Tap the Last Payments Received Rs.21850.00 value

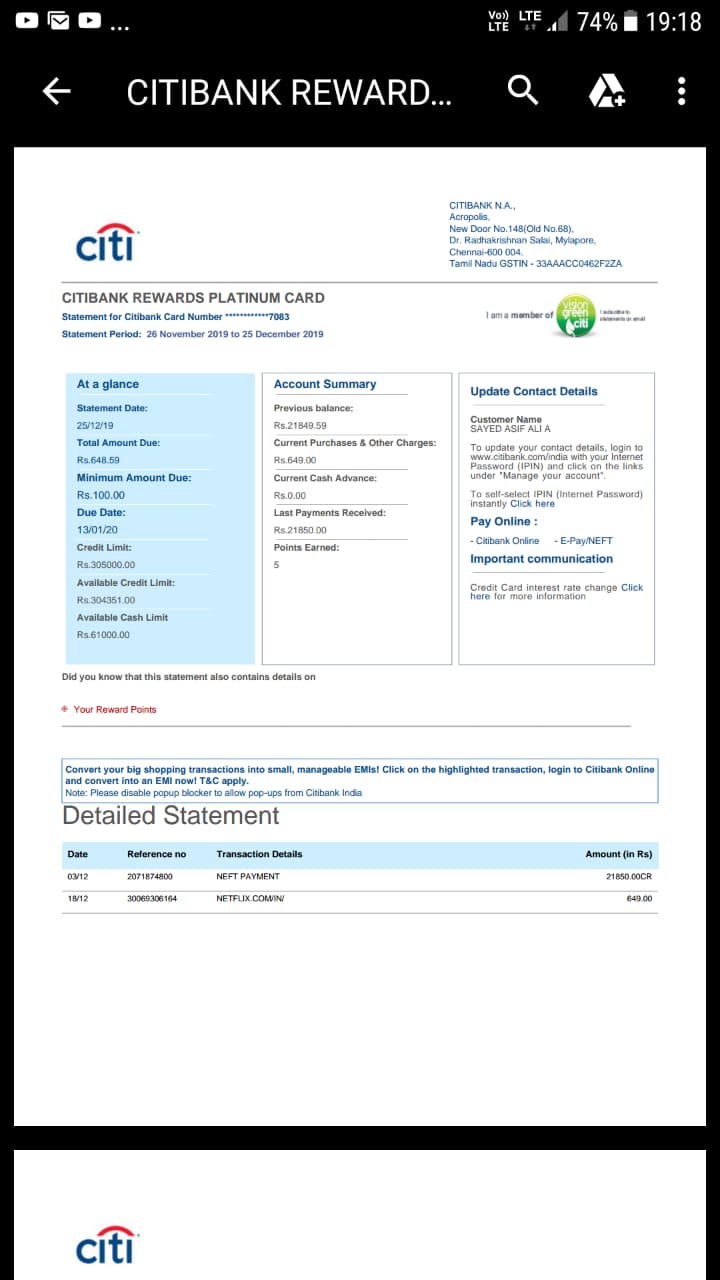[300, 530]
